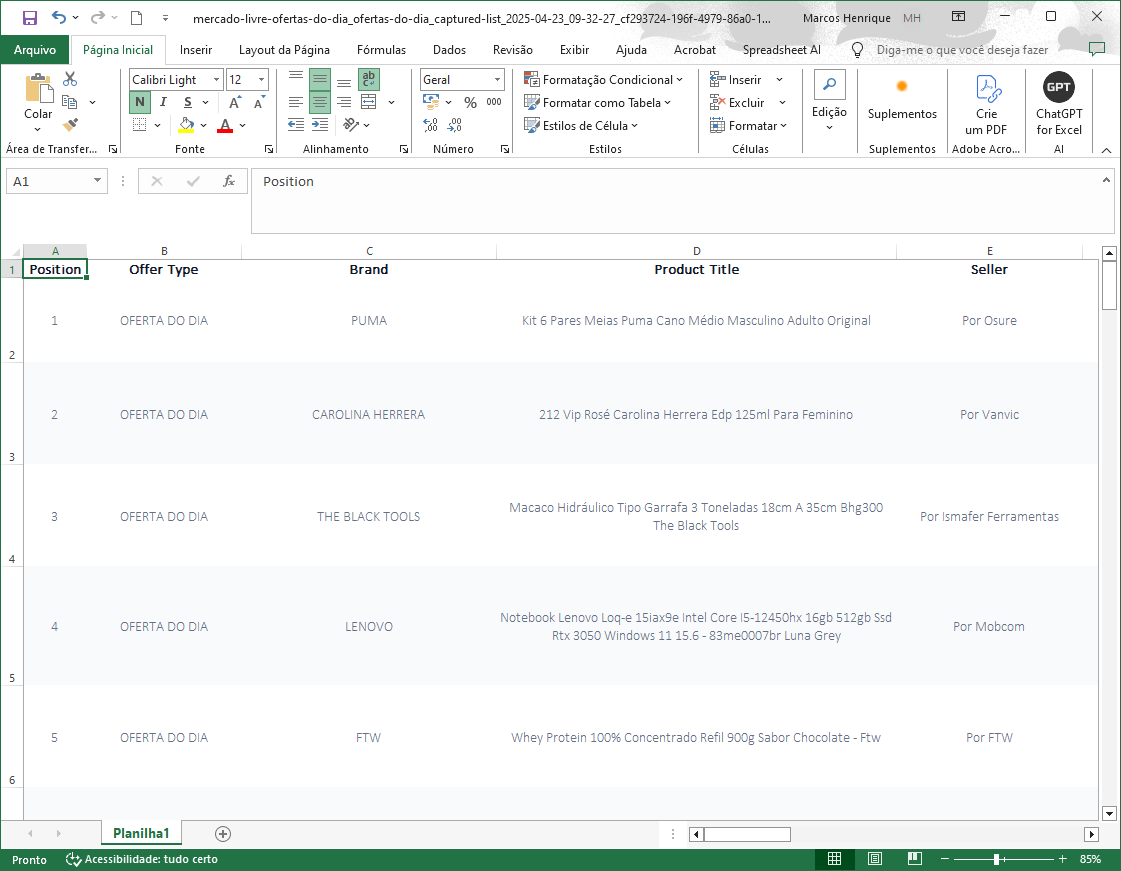Expand Formatação Condicional menu
The height and width of the screenshot is (871, 1121).
604,79
